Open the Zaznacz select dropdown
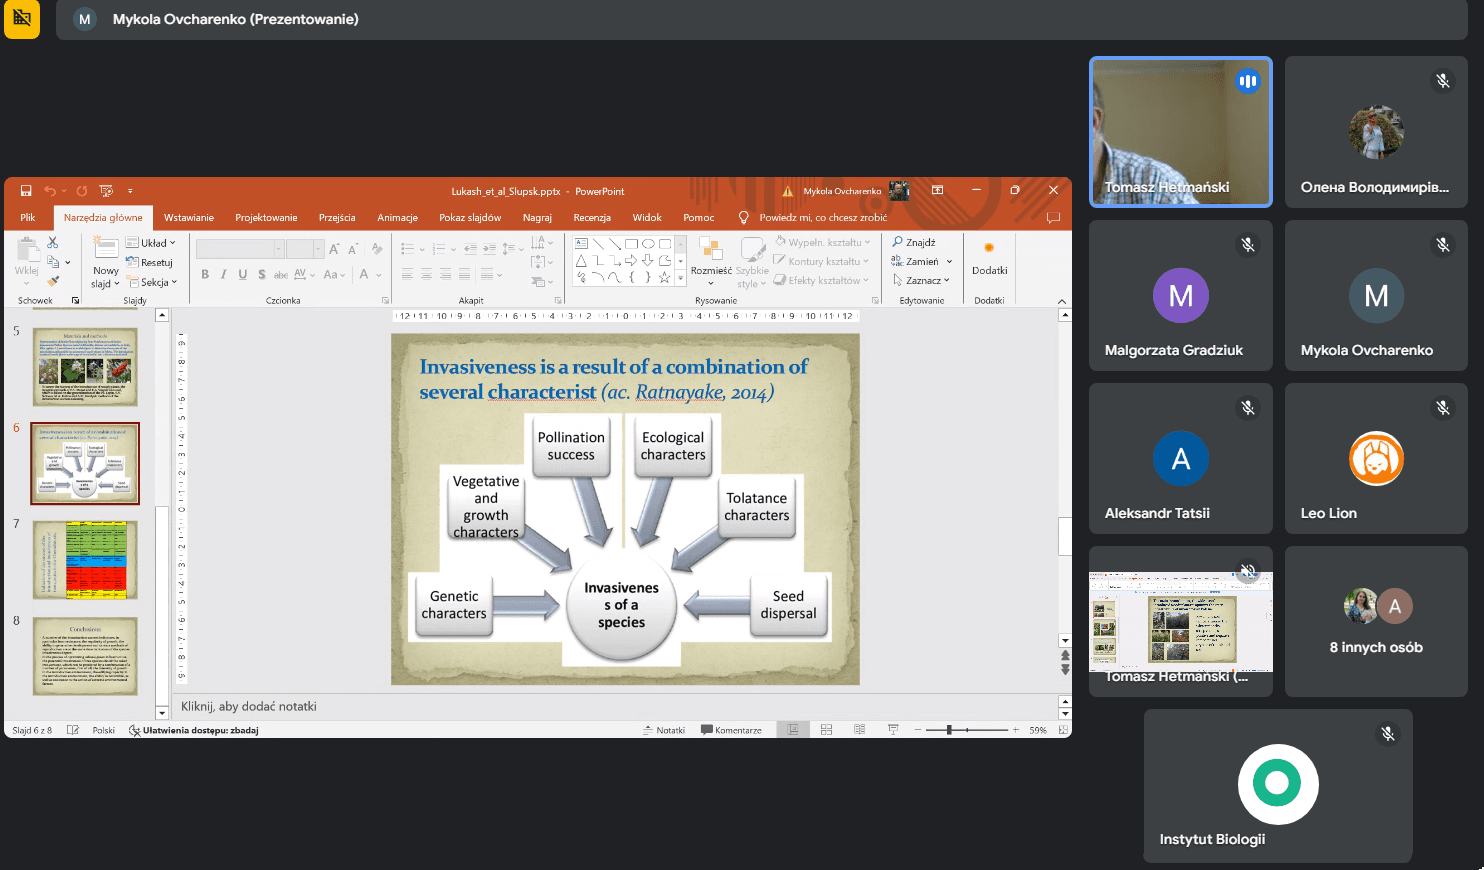 (x=921, y=280)
